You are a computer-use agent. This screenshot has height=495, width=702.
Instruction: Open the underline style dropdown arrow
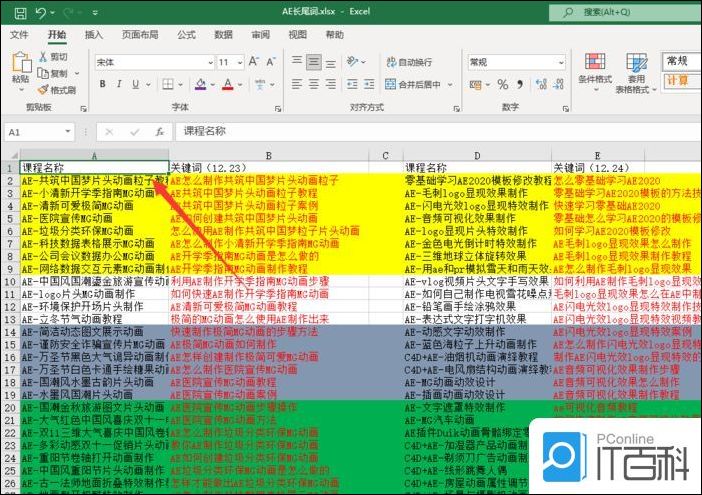148,84
